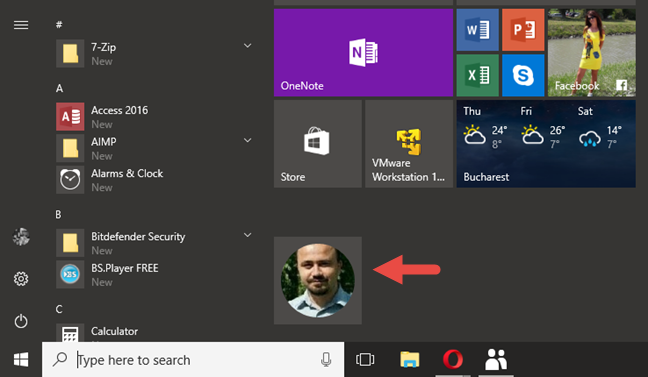Open the Calculator app
The image size is (648, 377).
(x=155, y=332)
